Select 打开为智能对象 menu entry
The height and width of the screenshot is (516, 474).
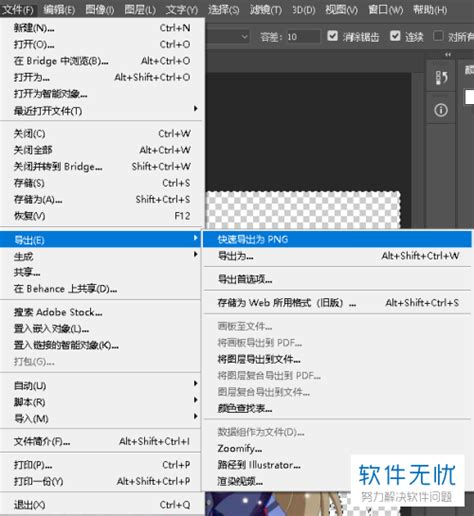click(102, 94)
